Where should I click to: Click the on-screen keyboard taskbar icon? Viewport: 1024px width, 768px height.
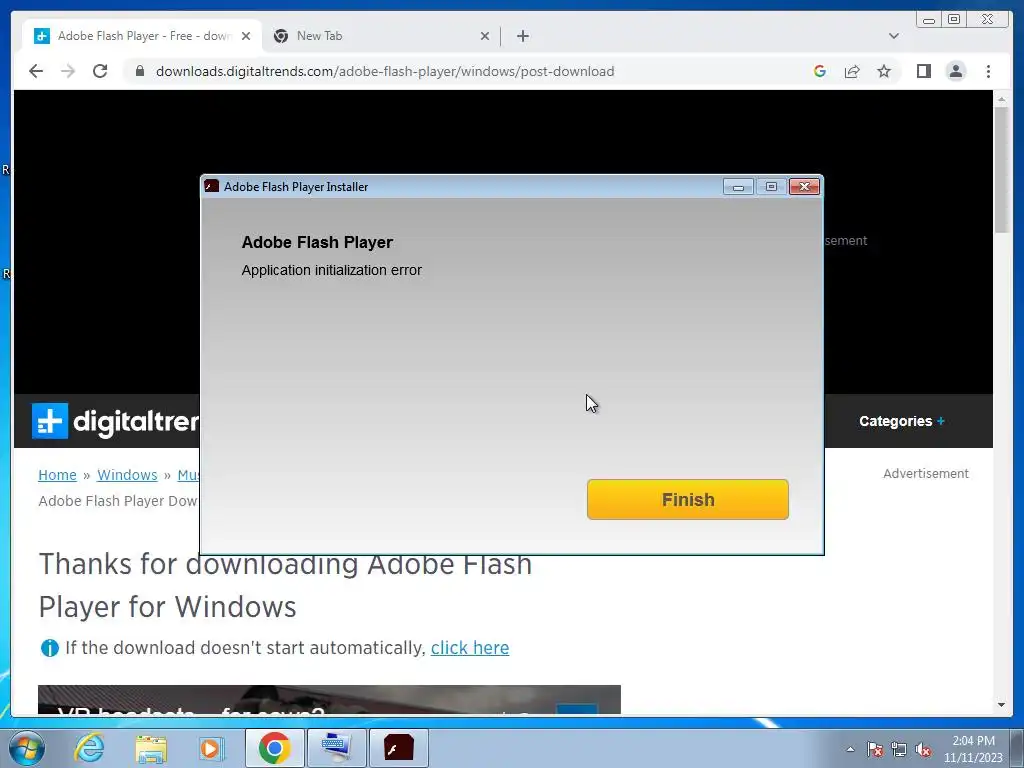pos(336,748)
